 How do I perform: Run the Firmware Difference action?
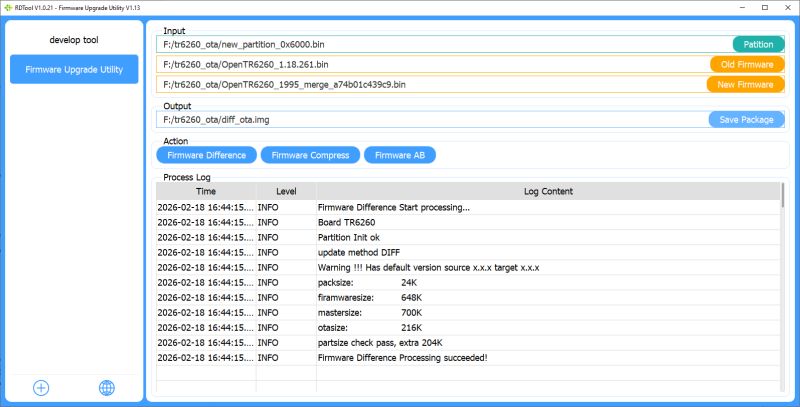tap(207, 155)
